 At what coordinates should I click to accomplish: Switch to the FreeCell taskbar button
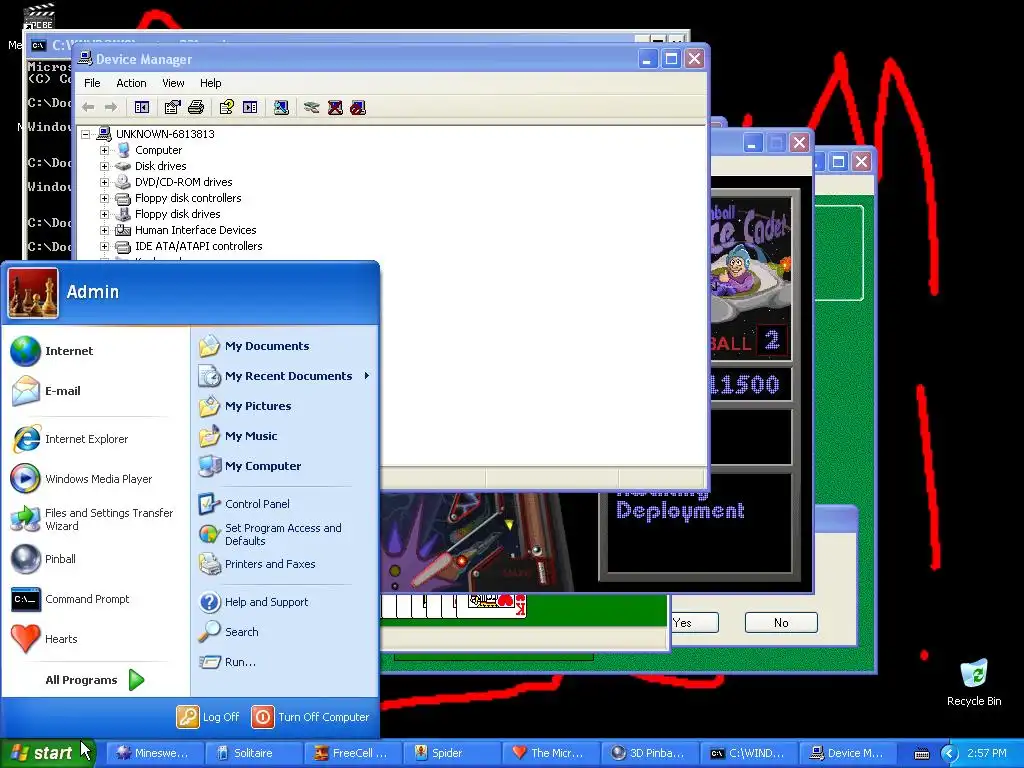point(353,753)
